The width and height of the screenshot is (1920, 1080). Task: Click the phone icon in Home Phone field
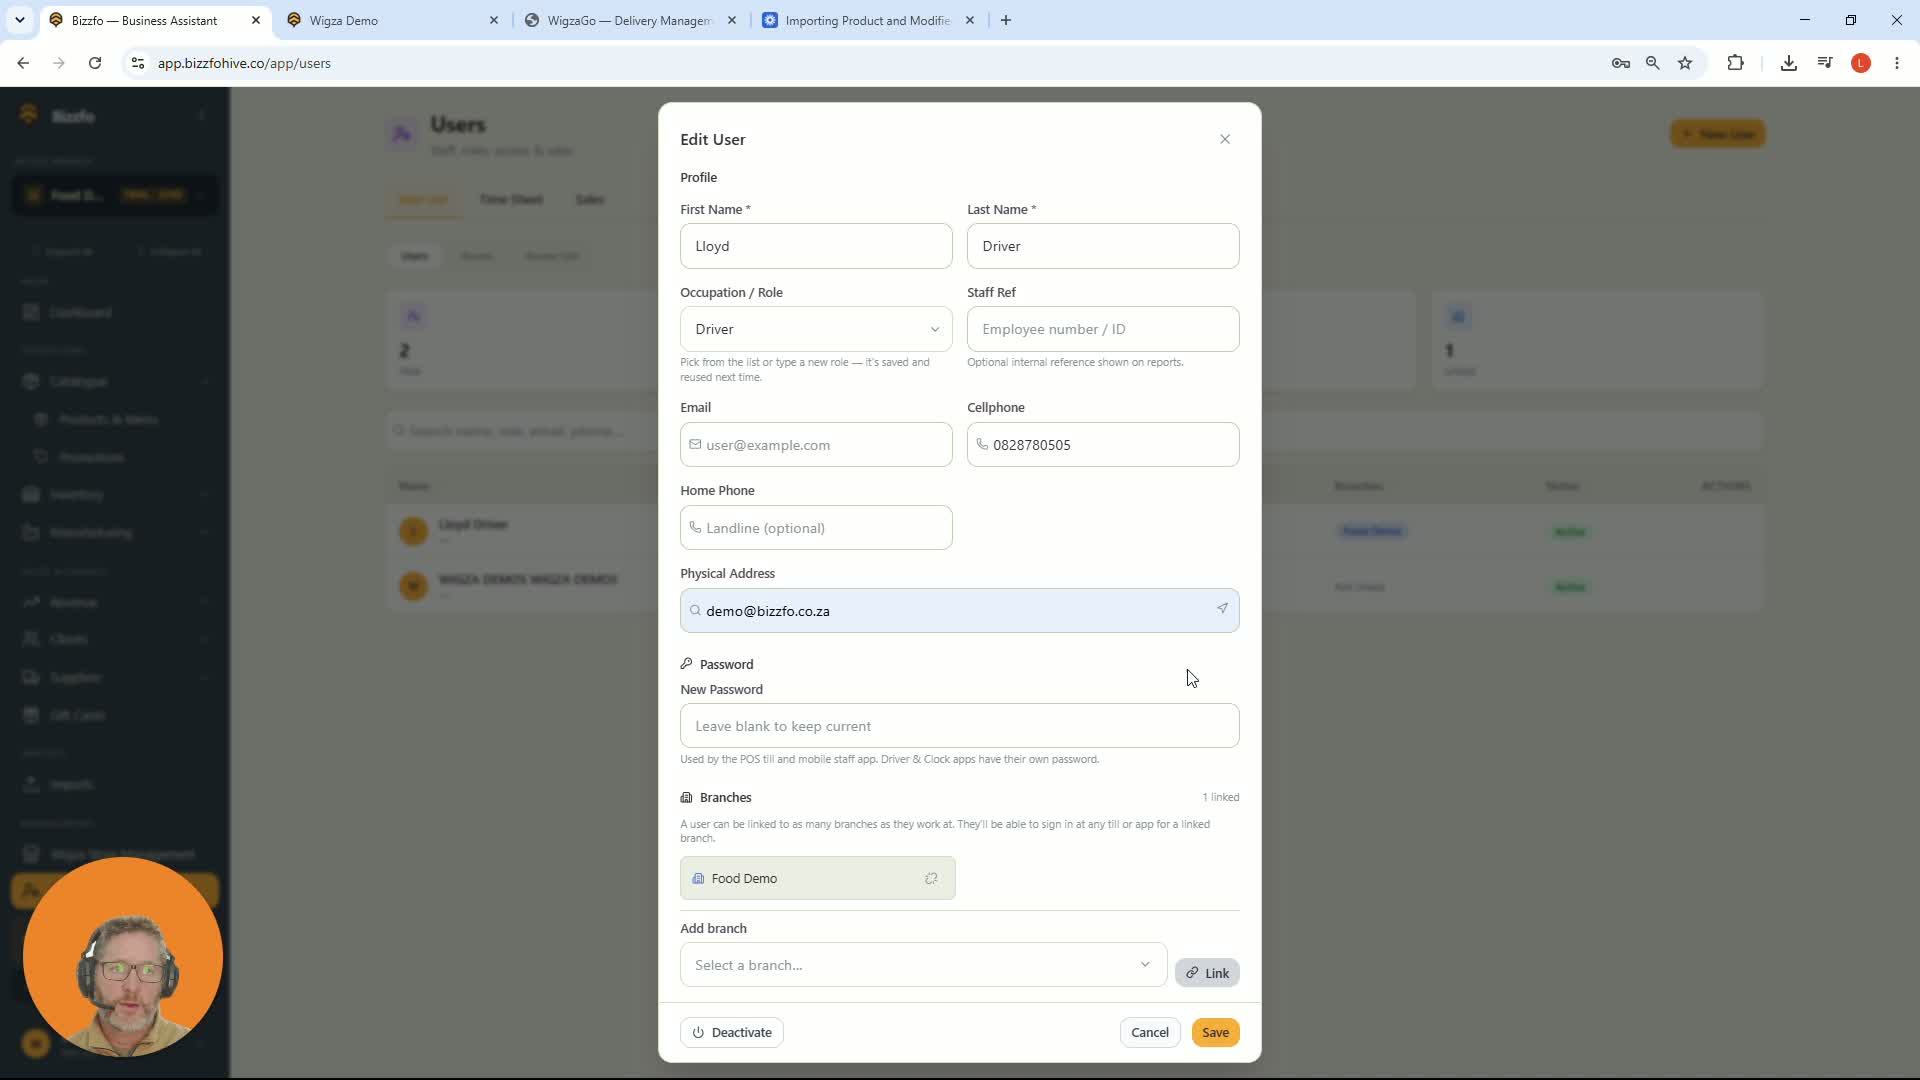point(695,527)
